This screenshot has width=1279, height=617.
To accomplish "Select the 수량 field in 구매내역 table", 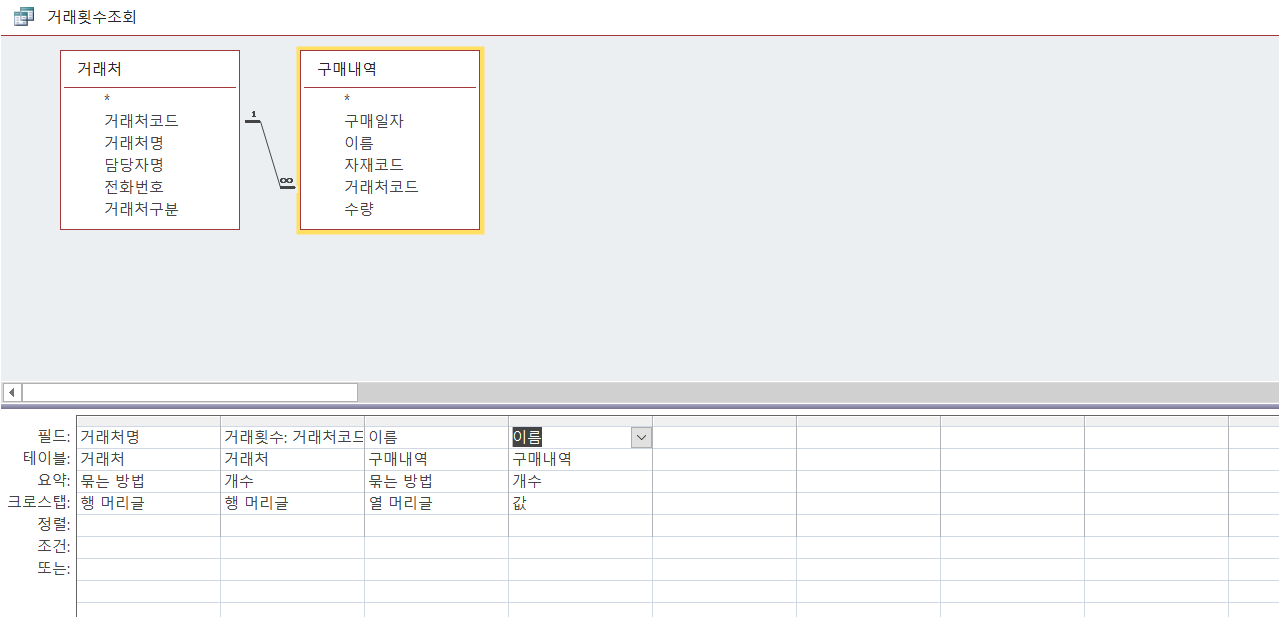I will [359, 209].
